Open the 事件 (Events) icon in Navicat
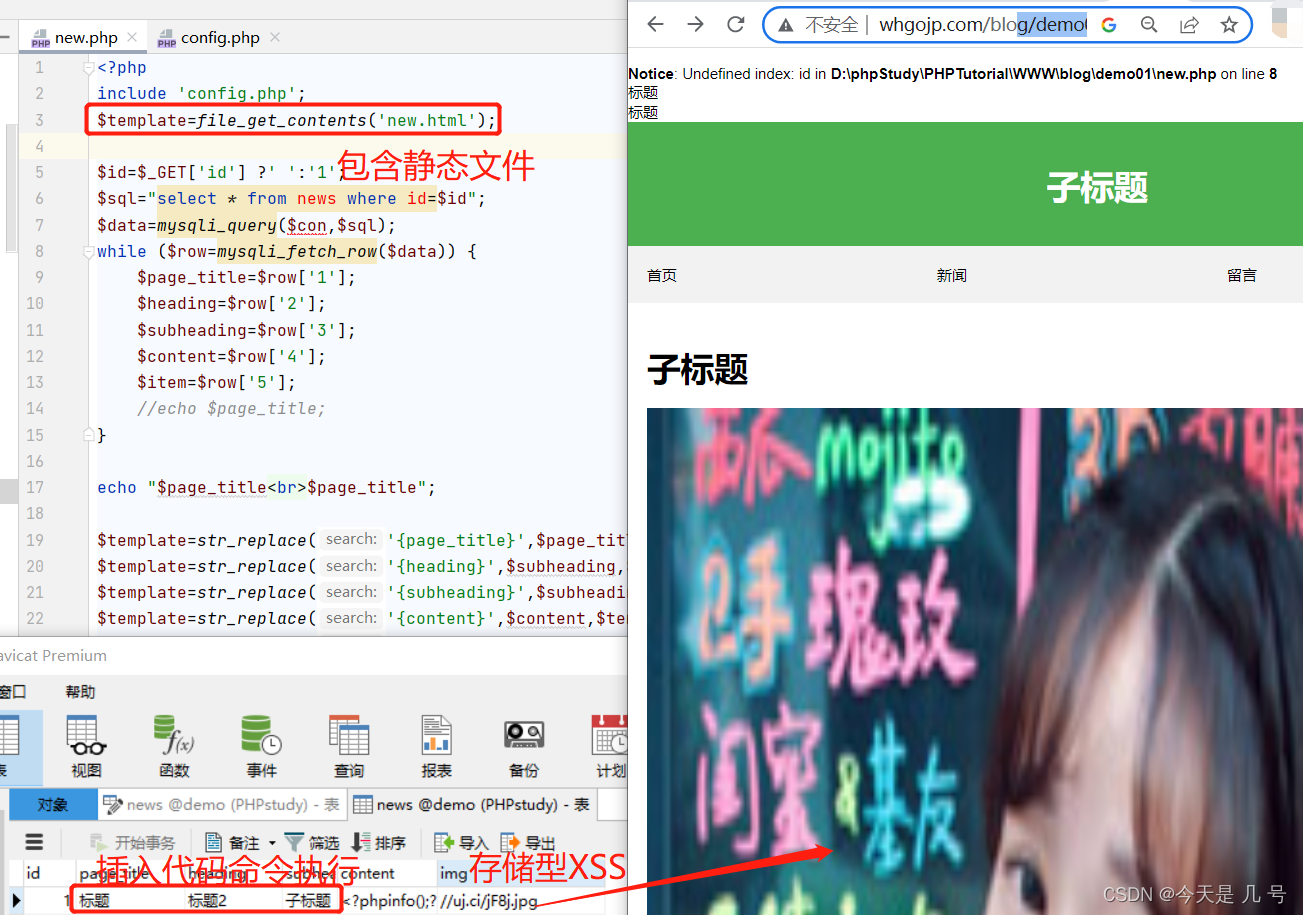 pos(261,746)
